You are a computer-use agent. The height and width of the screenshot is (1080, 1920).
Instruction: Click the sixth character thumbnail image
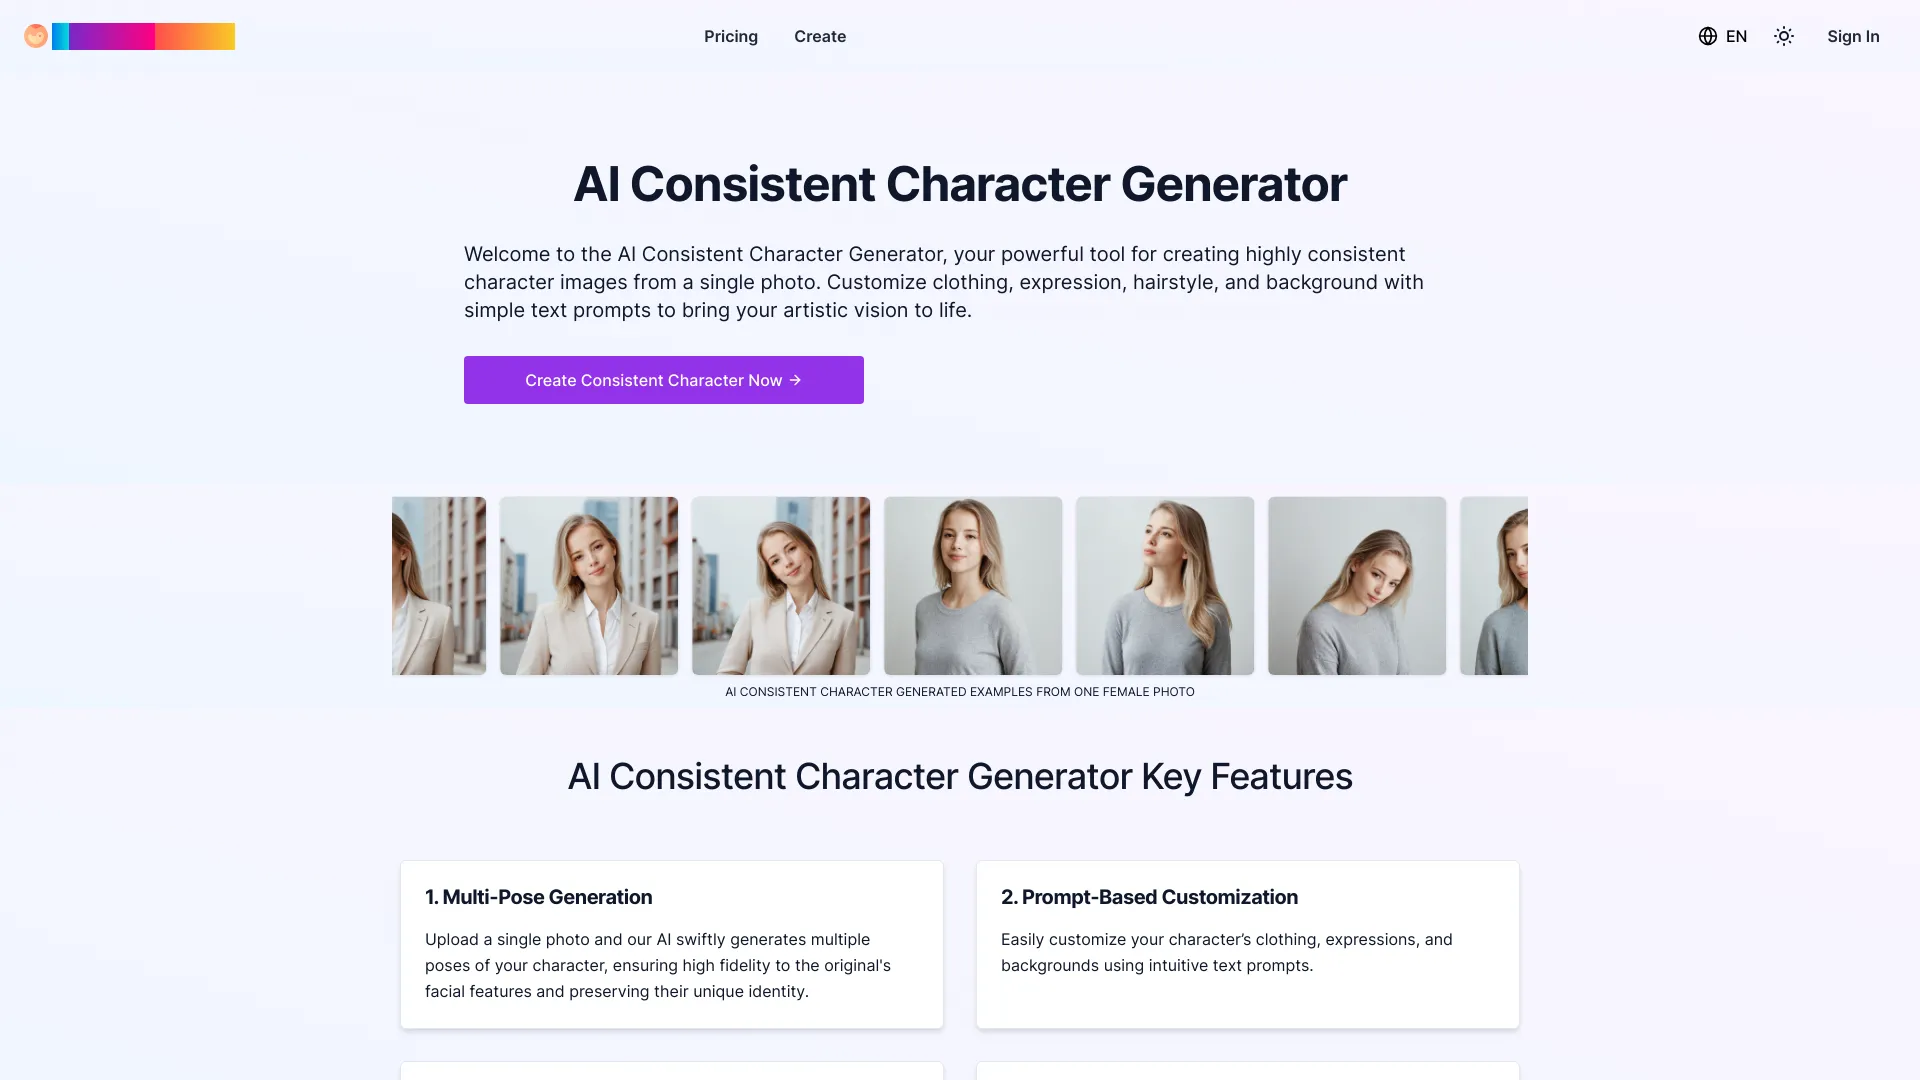coord(1356,585)
